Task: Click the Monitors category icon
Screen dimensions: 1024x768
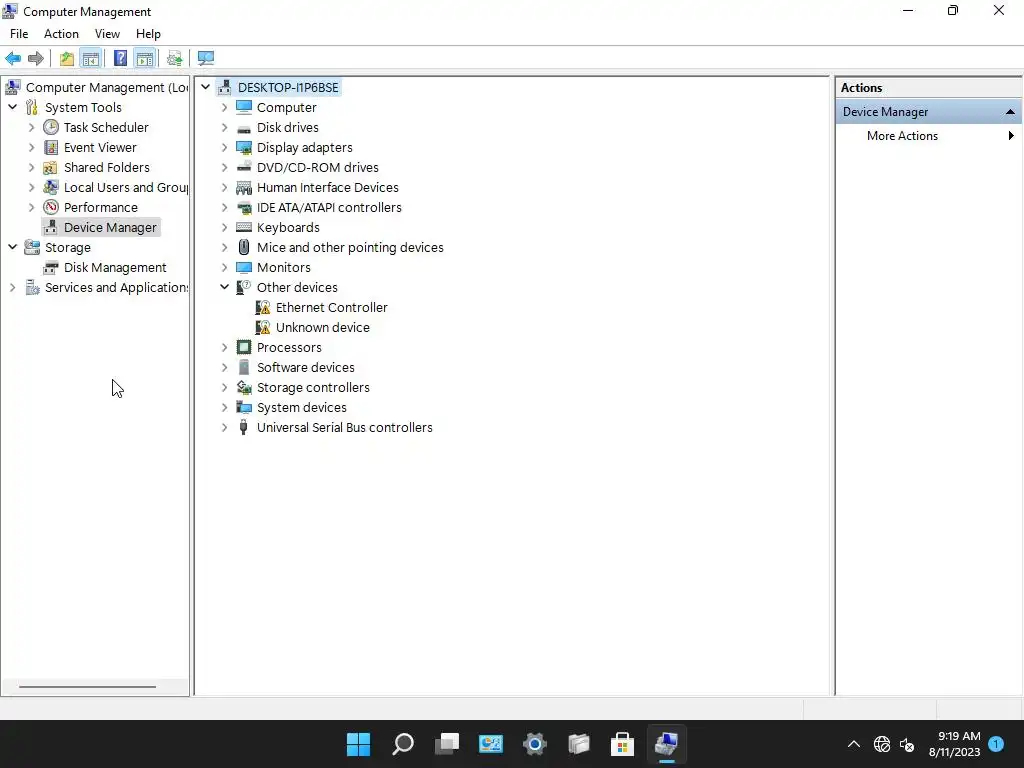Action: (244, 268)
